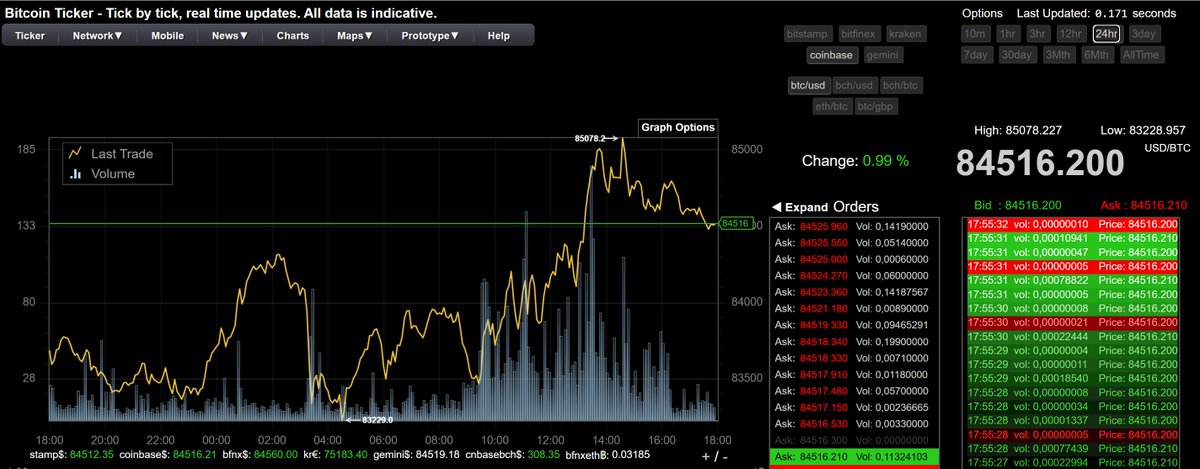
Task: Open the Maps dropdown menu
Action: tap(356, 35)
